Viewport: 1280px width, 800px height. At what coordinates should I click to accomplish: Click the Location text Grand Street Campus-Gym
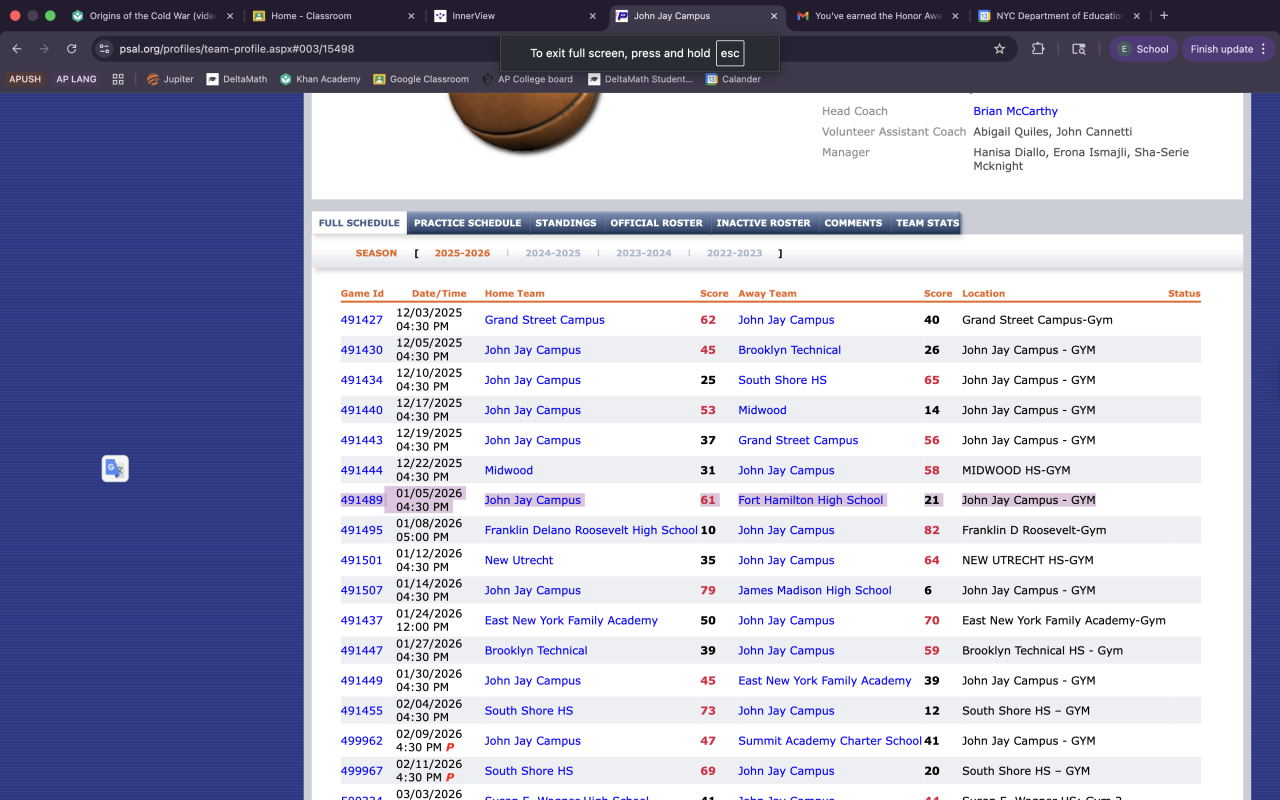pos(1037,320)
